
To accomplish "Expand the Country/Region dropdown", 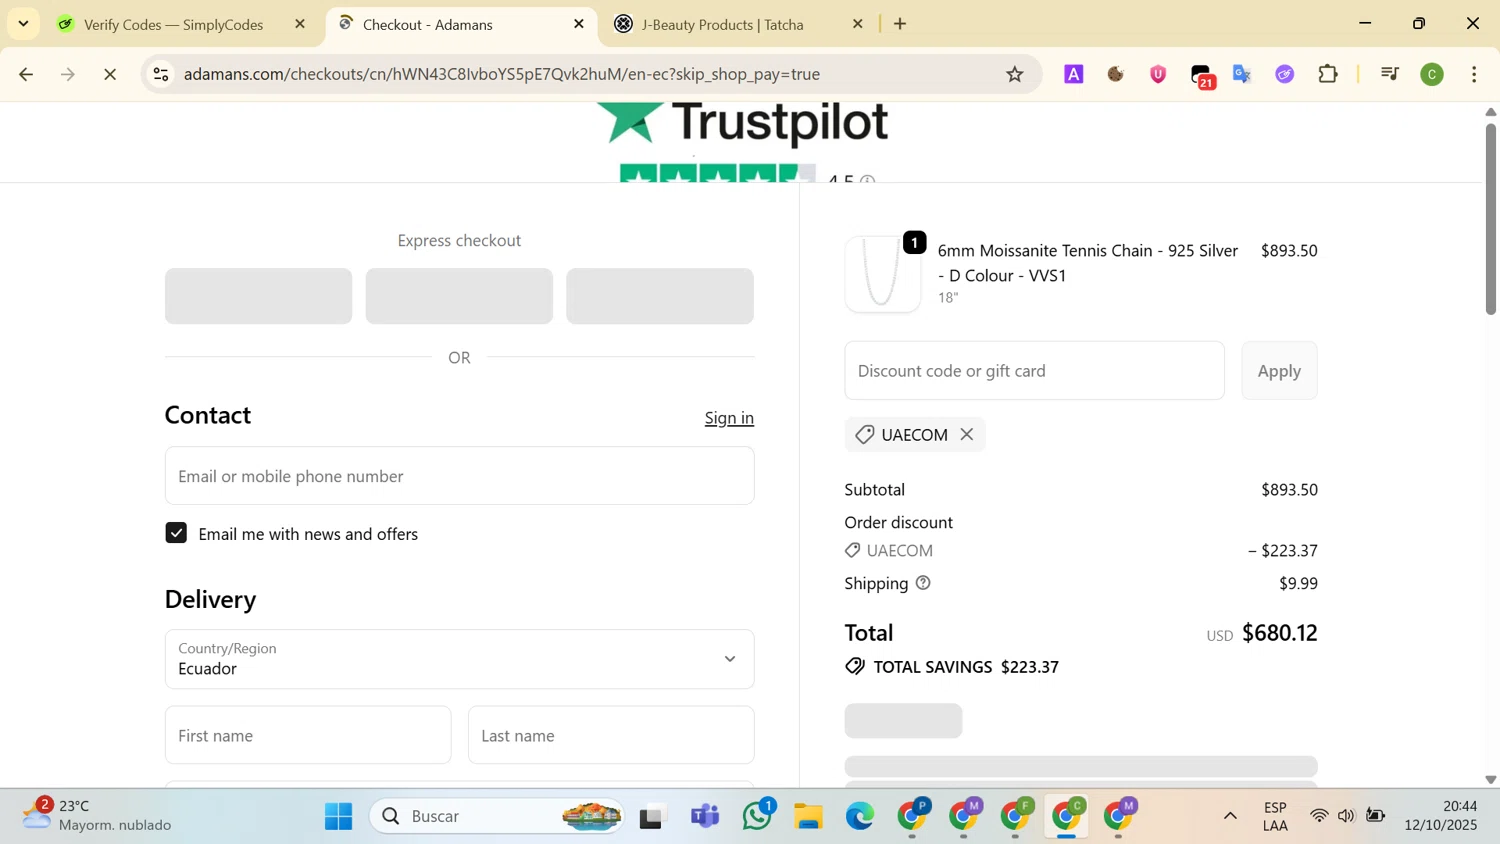I will point(459,659).
